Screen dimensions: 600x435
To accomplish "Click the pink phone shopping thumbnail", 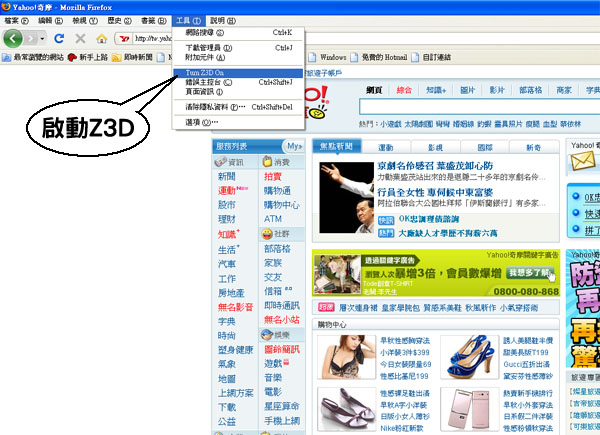I will tap(470, 409).
